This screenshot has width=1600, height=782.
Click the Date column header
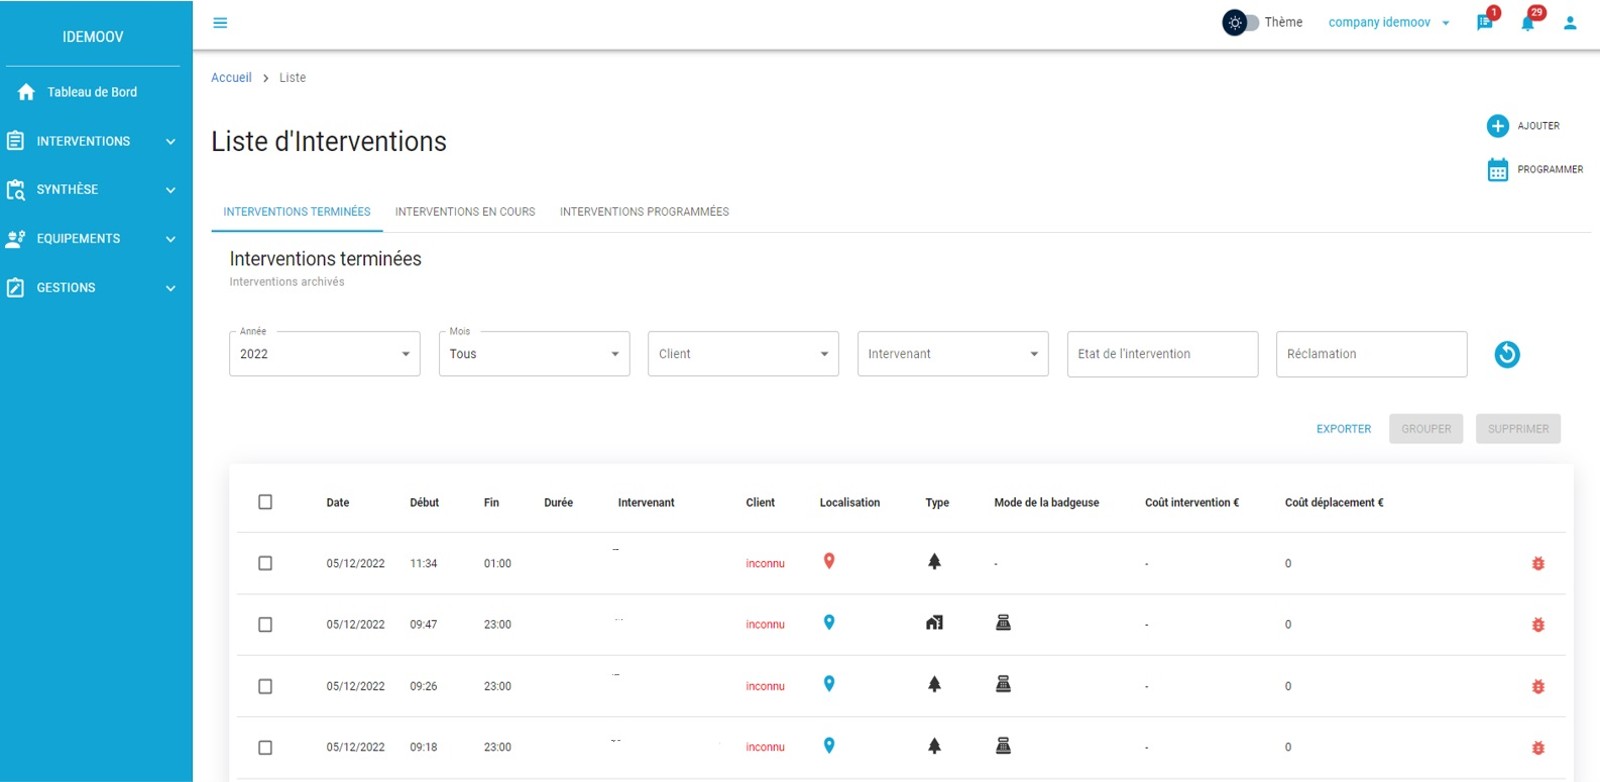(338, 503)
